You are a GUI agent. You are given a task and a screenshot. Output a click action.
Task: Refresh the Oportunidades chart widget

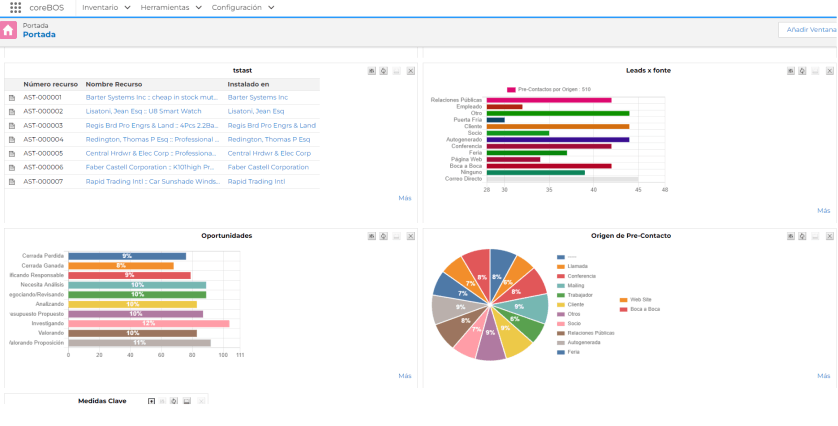(384, 236)
